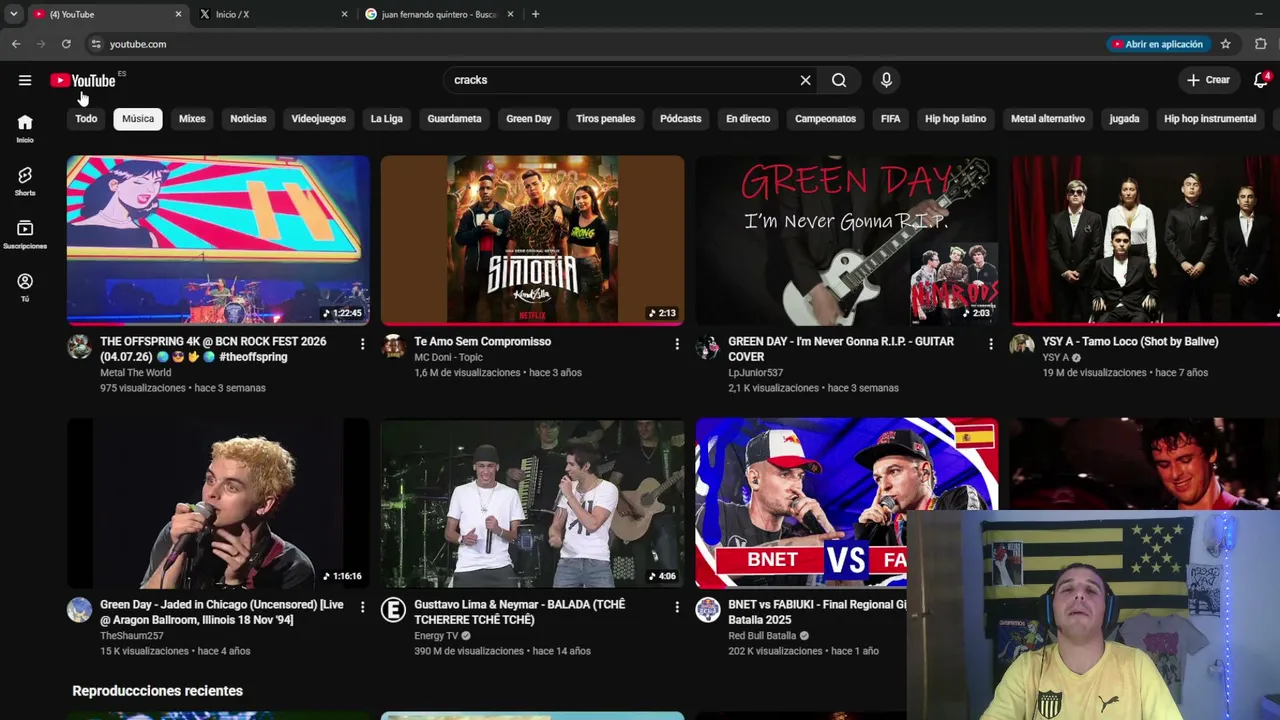
Task: Open options for The Offspring 4K video
Action: tap(362, 343)
